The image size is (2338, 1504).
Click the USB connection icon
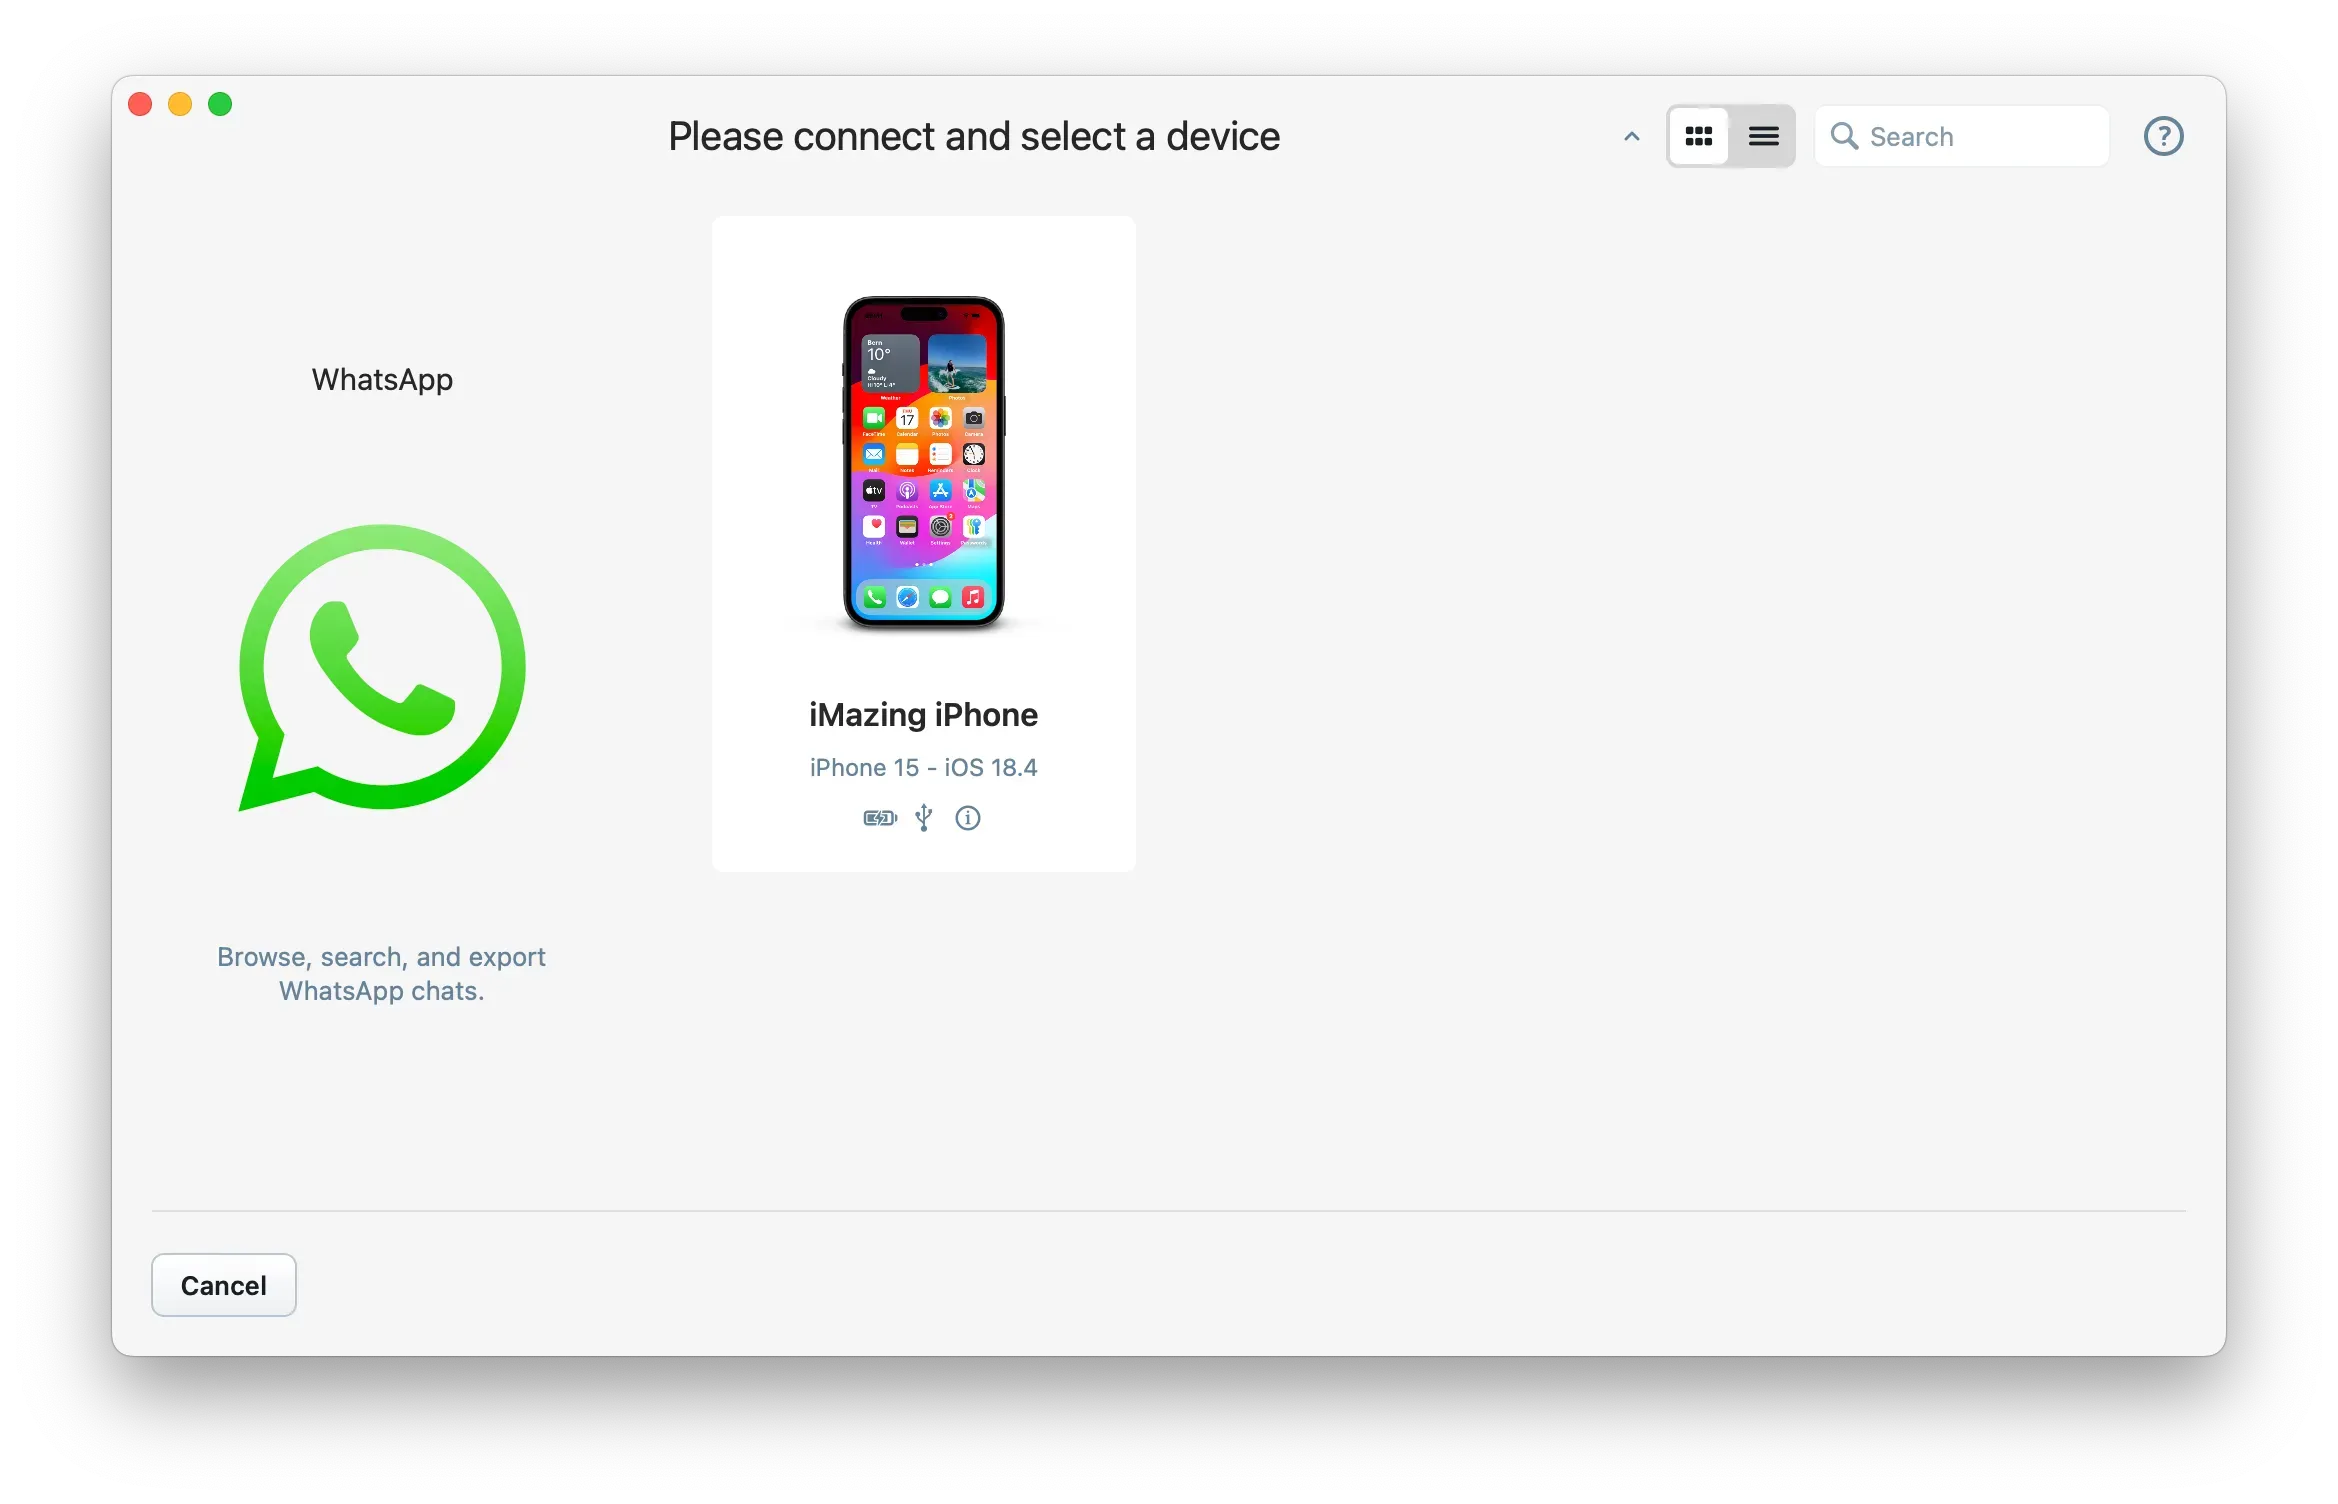tap(924, 818)
